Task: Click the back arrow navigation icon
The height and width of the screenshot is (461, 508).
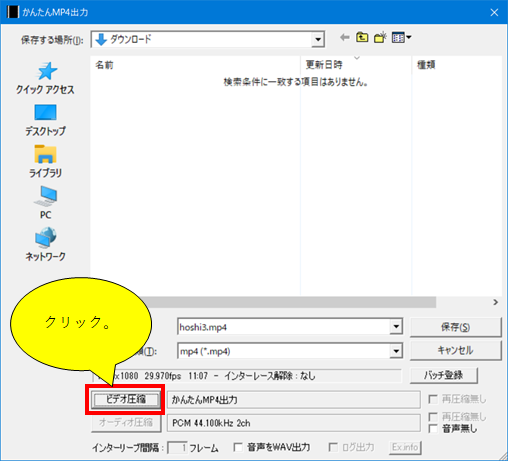Action: point(345,38)
